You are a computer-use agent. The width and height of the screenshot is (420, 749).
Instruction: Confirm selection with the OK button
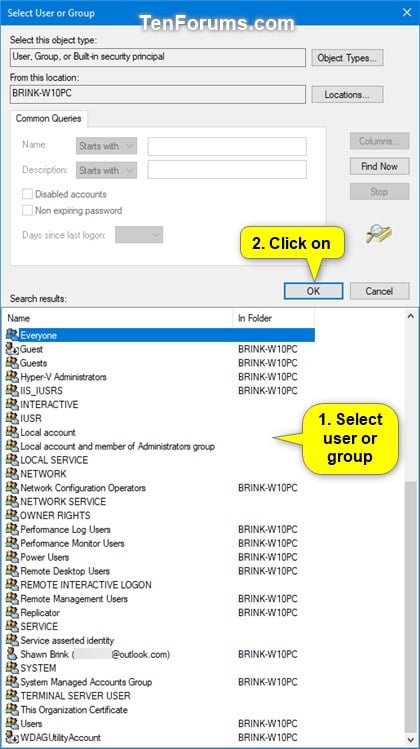[x=313, y=291]
